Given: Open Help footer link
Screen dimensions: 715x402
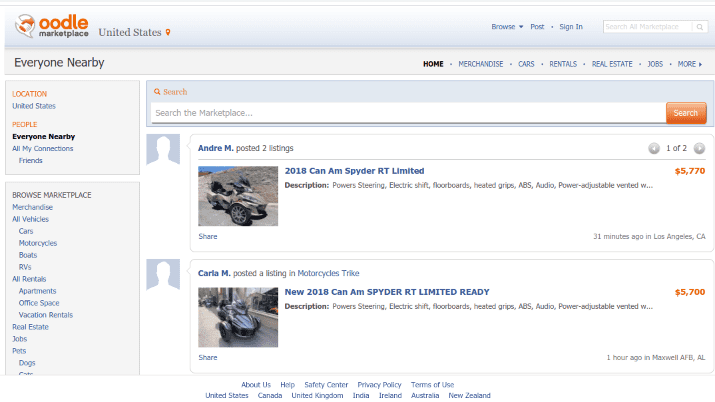Looking at the screenshot, I should [x=287, y=385].
